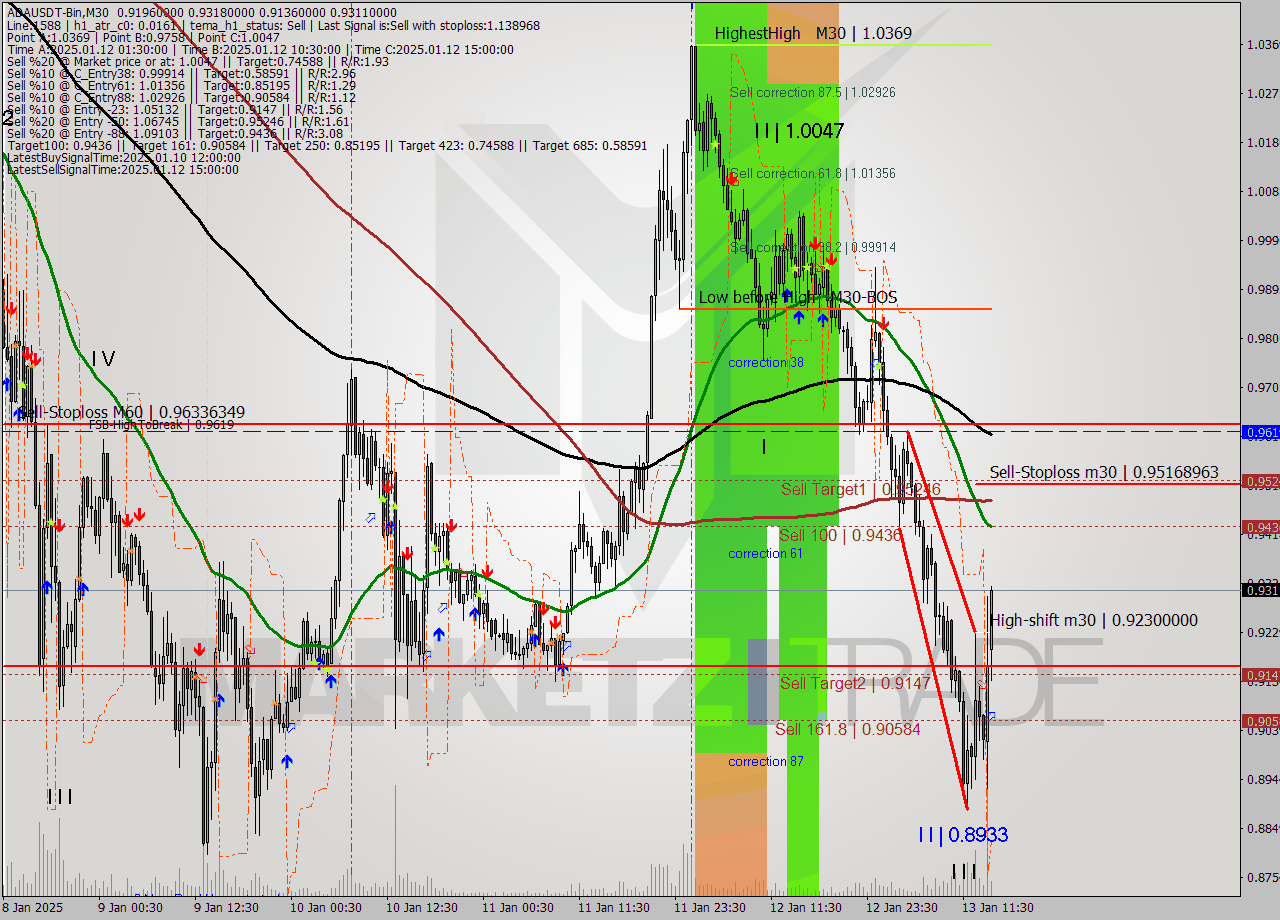The width and height of the screenshot is (1280, 920).
Task: Select the 'I I | 1.0047' wave label
Action: pyautogui.click(x=799, y=130)
